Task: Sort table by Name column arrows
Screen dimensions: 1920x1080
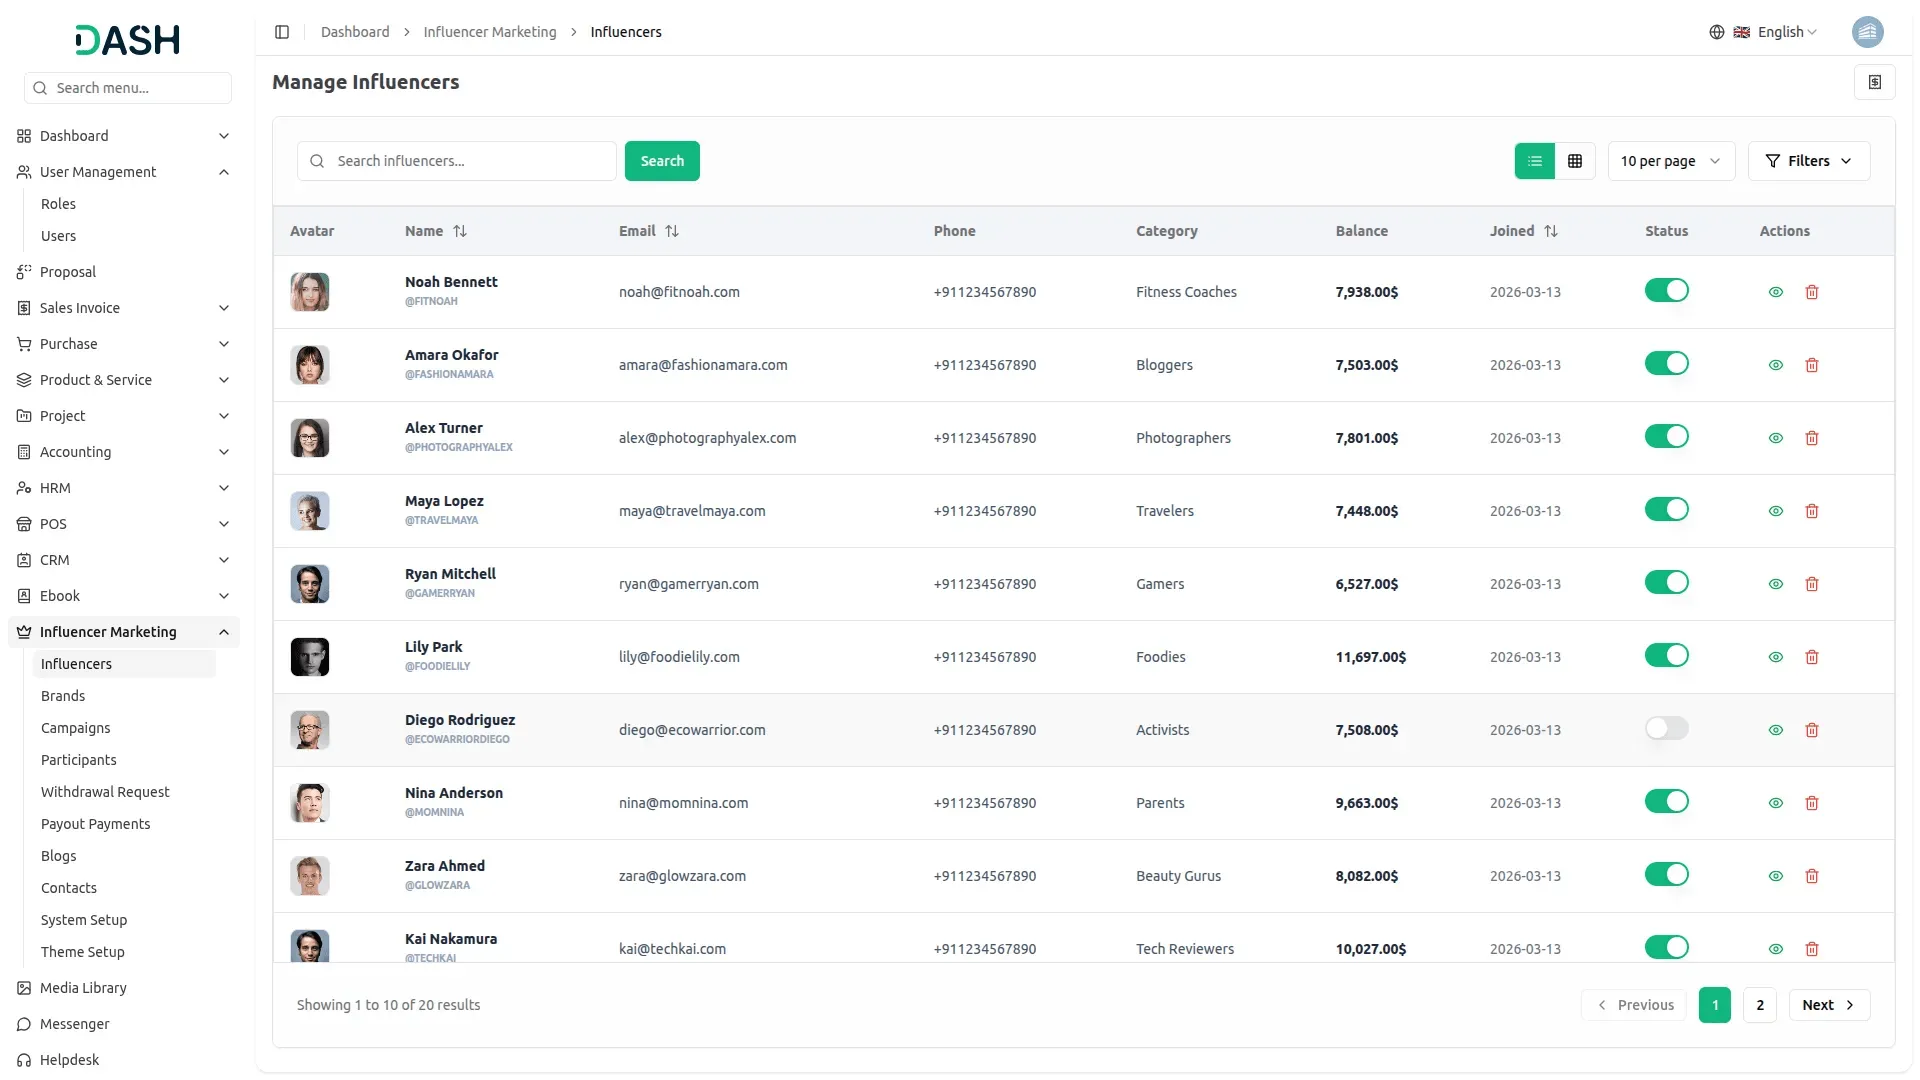Action: coord(460,231)
